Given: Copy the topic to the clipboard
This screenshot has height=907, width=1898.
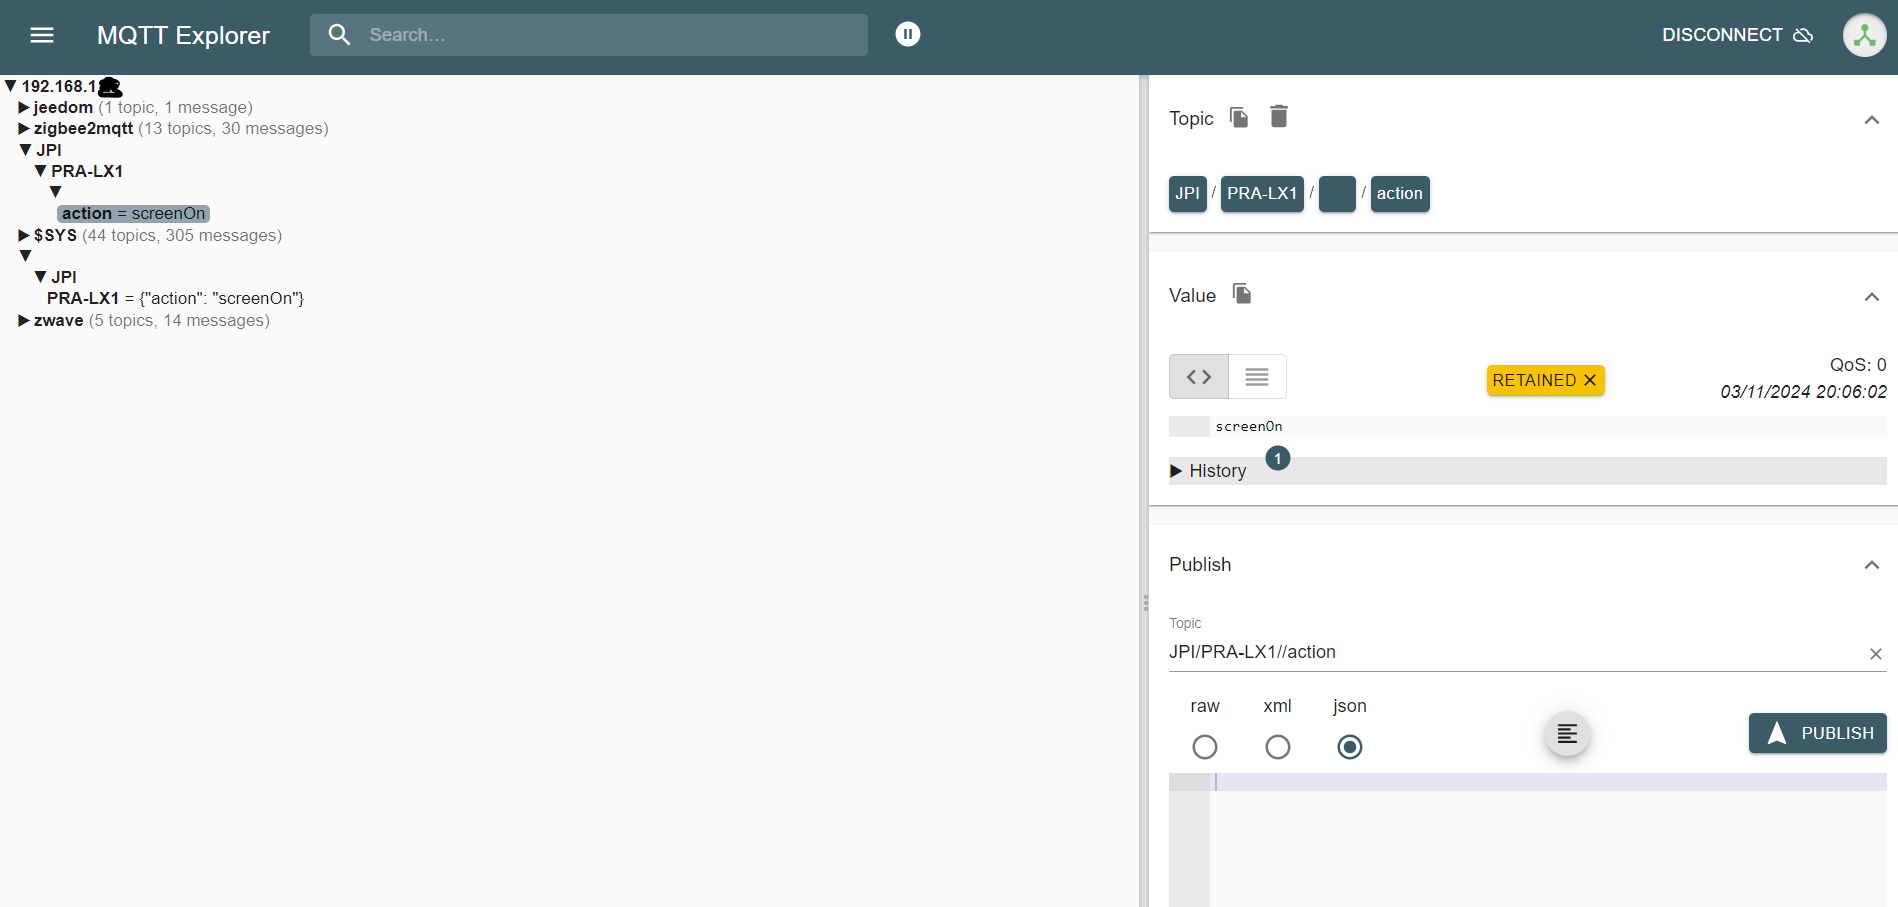Looking at the screenshot, I should pos(1239,117).
